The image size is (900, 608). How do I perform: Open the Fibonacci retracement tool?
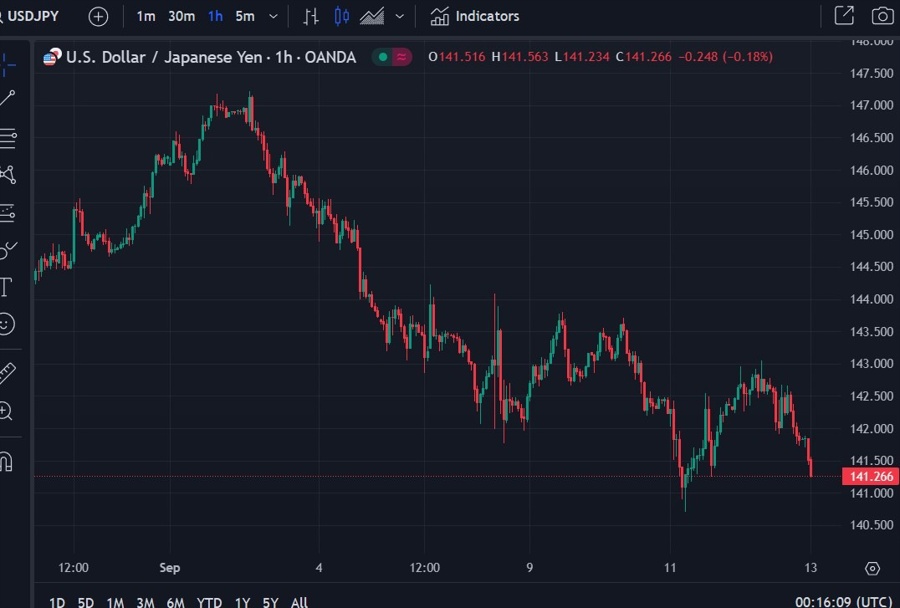(x=8, y=137)
